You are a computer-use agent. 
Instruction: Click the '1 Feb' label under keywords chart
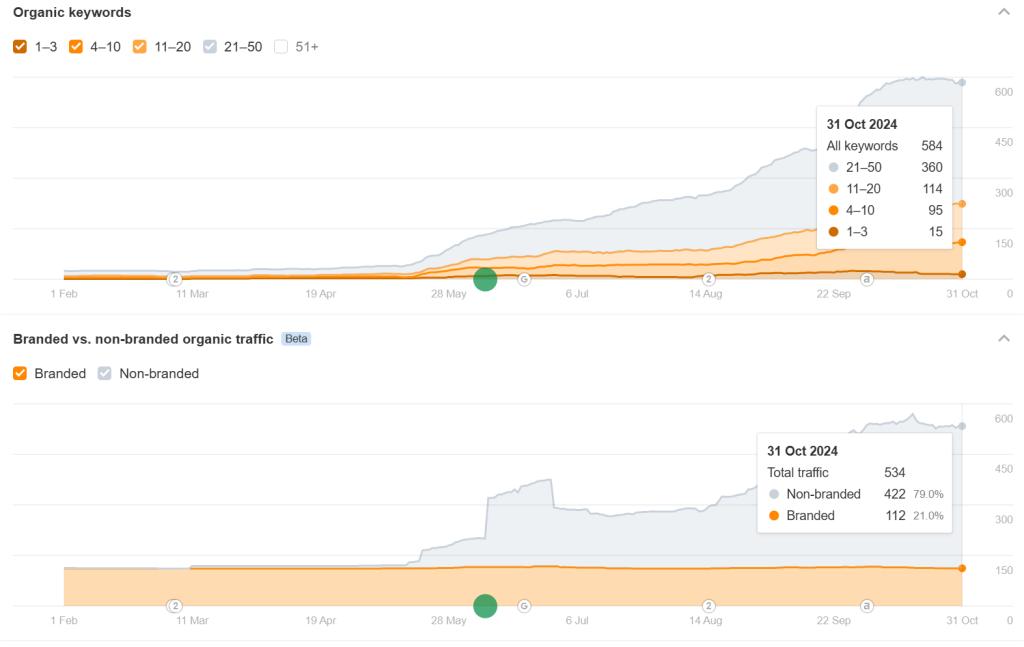(64, 294)
